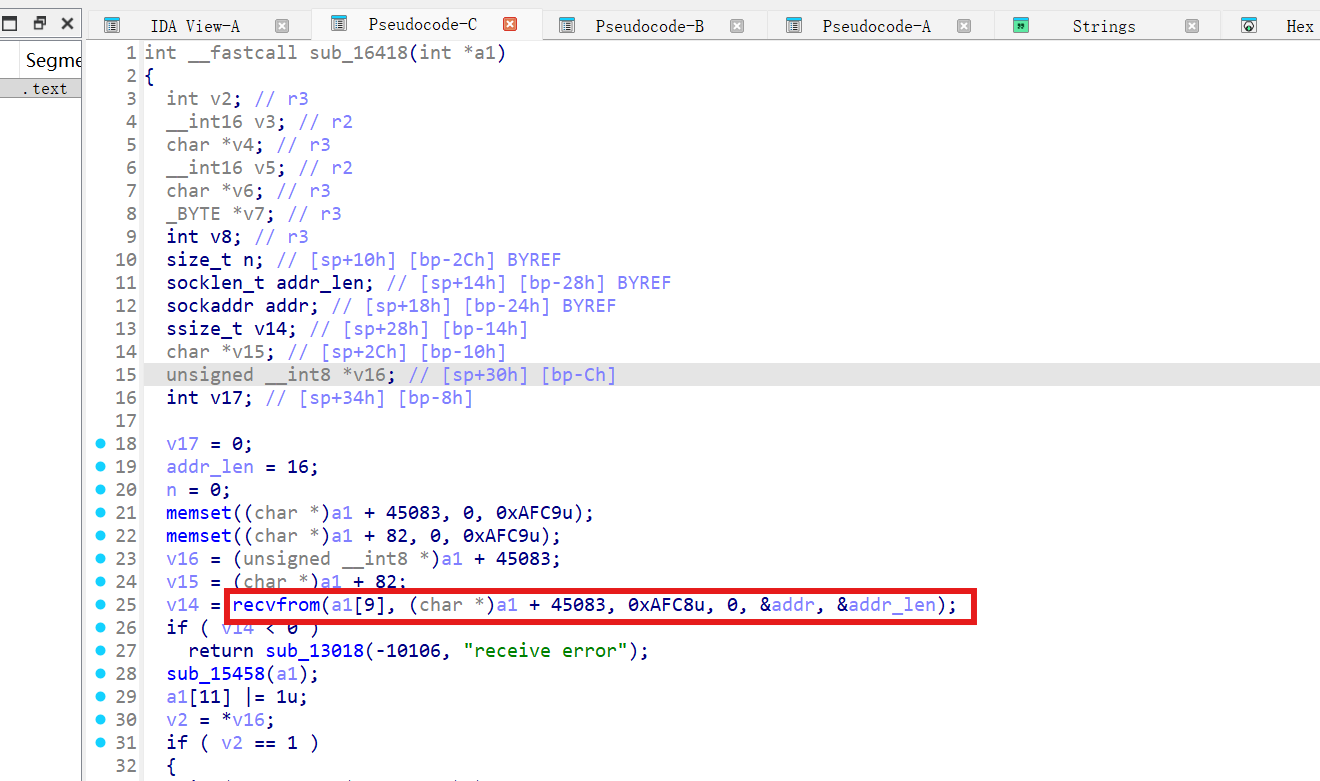
Task: Toggle breakpoint dot on line 20
Action: pos(100,489)
